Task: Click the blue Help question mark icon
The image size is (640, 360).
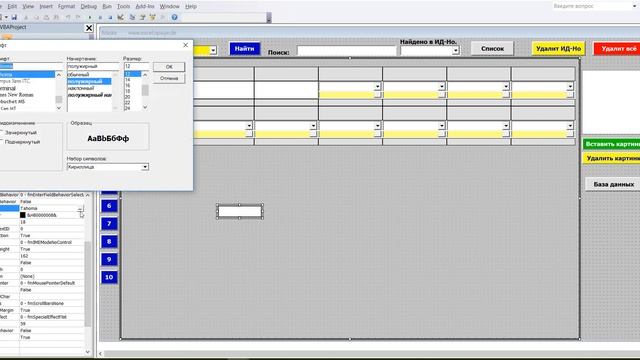Action: pyautogui.click(x=174, y=17)
